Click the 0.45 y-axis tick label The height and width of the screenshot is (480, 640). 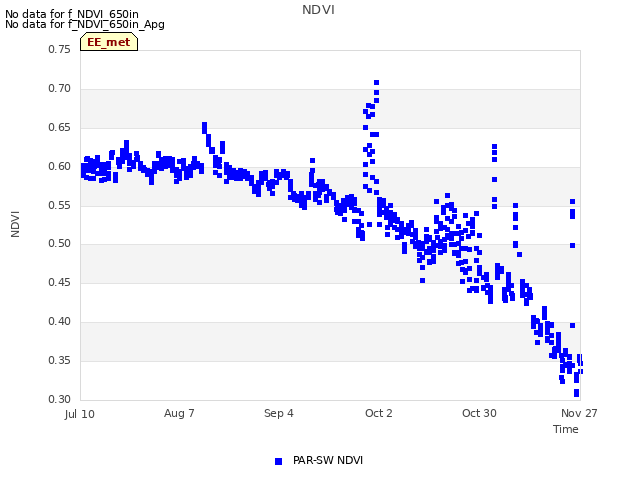coord(60,282)
